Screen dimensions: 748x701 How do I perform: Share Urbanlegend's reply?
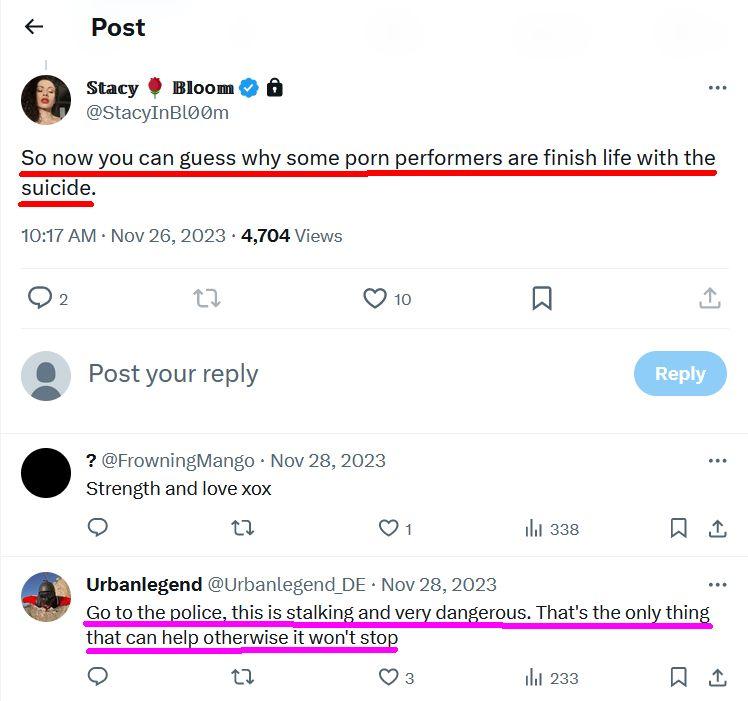[x=717, y=677]
